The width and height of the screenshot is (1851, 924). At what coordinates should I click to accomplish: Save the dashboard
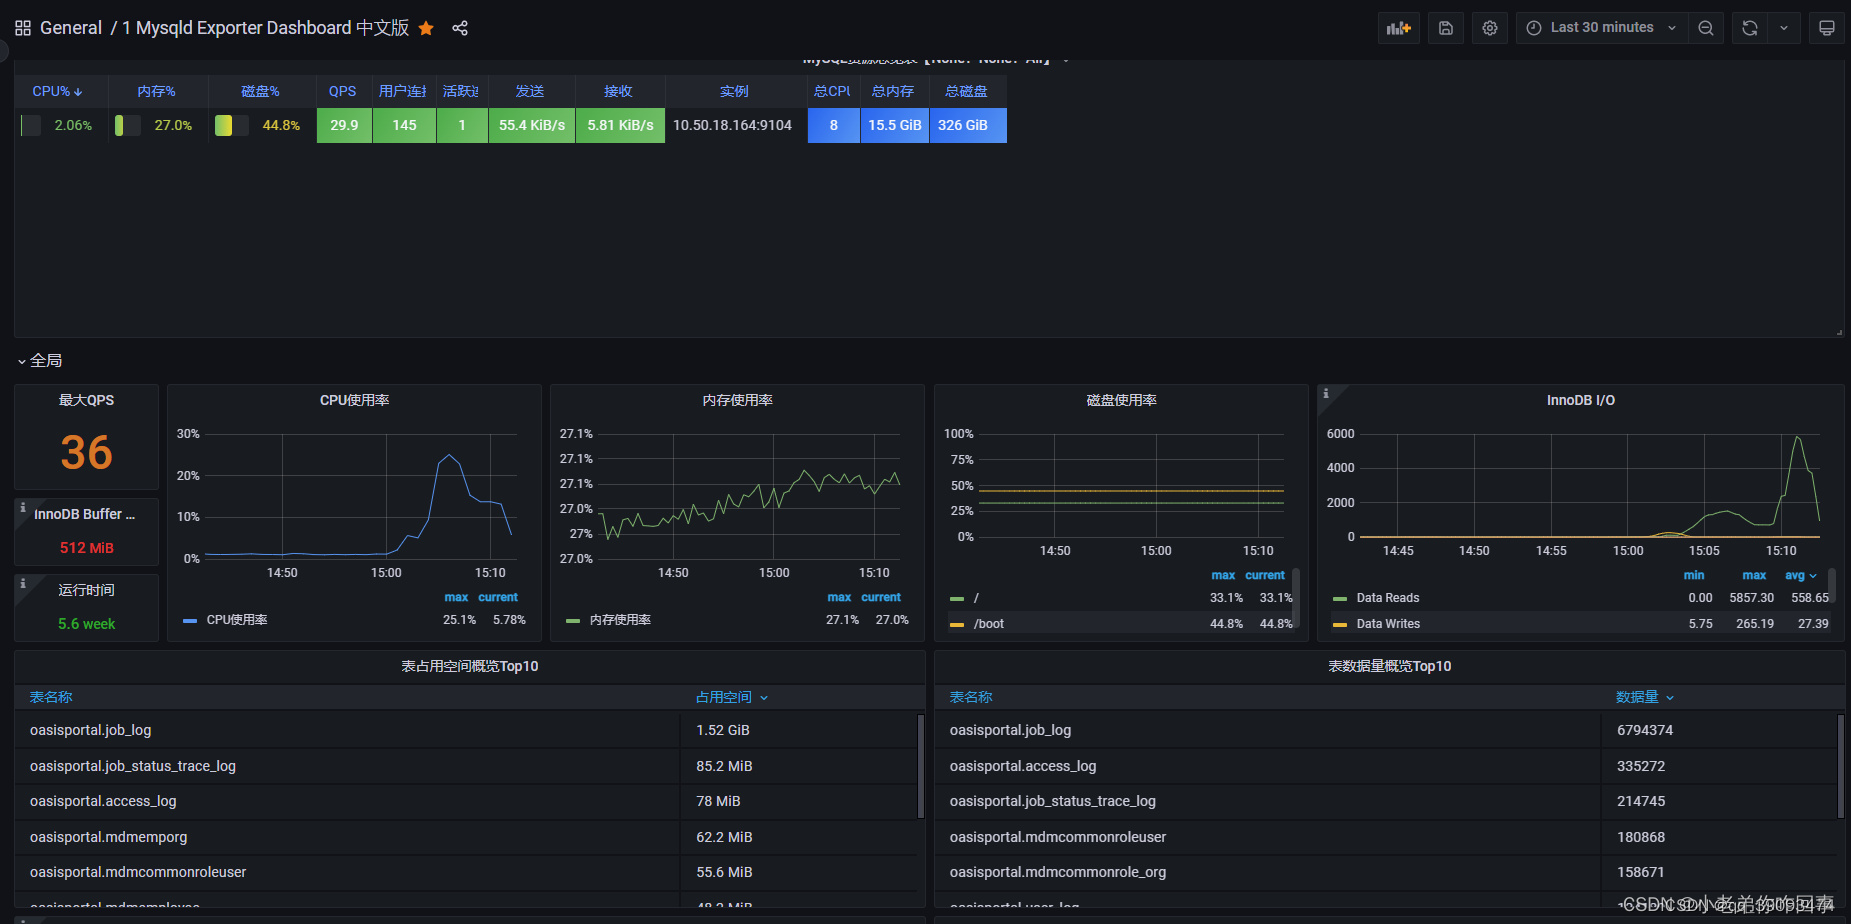tap(1446, 28)
